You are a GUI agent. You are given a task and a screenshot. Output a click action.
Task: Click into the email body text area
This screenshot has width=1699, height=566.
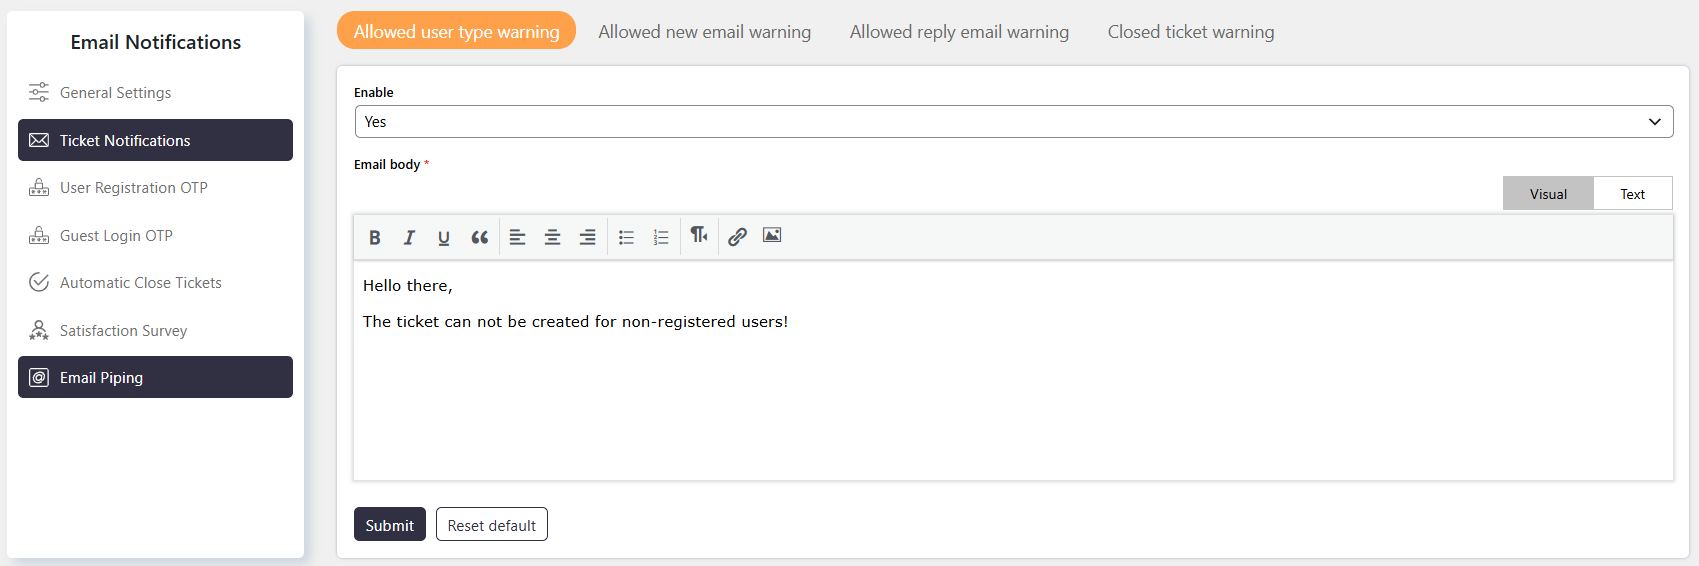pyautogui.click(x=1013, y=371)
